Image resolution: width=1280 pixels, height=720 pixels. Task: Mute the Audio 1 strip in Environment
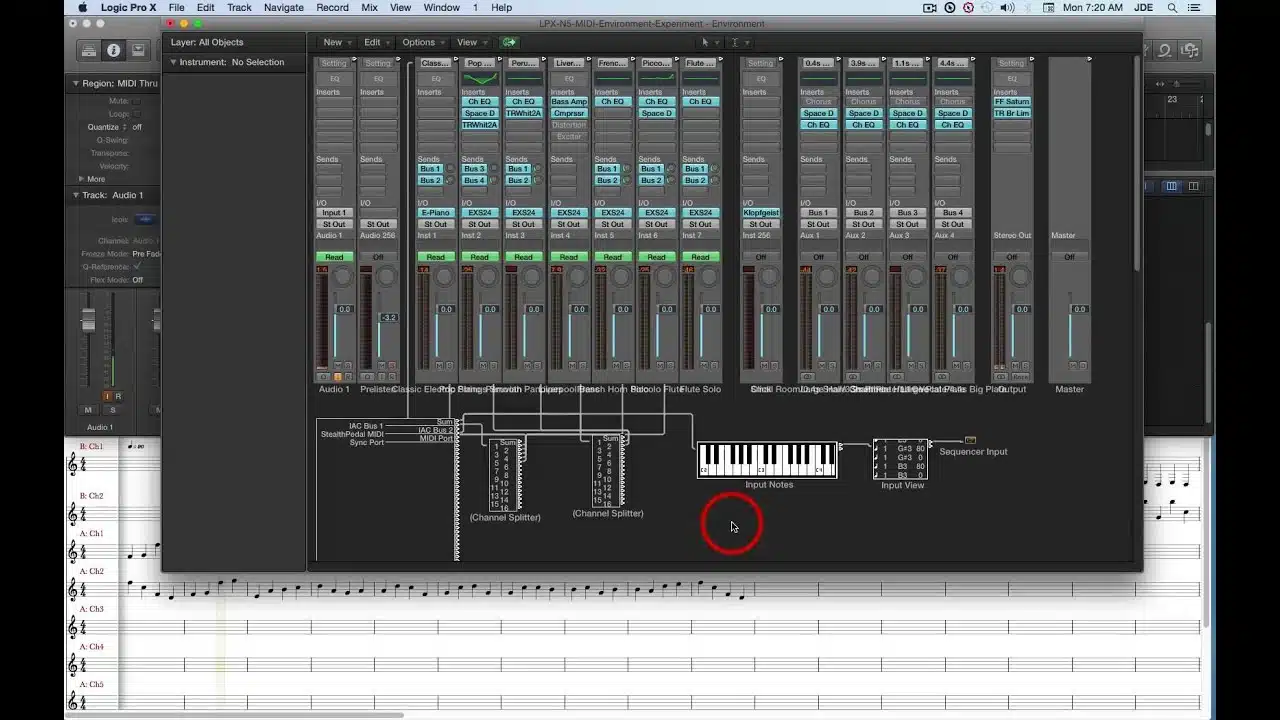tap(338, 365)
